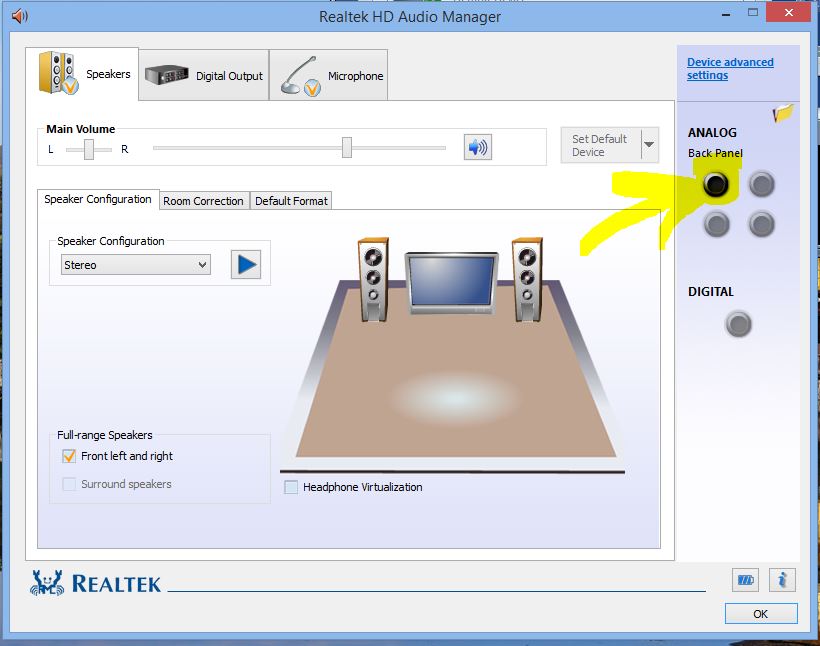This screenshot has height=646, width=820.
Task: Click the Set Default Device button
Action: click(601, 145)
